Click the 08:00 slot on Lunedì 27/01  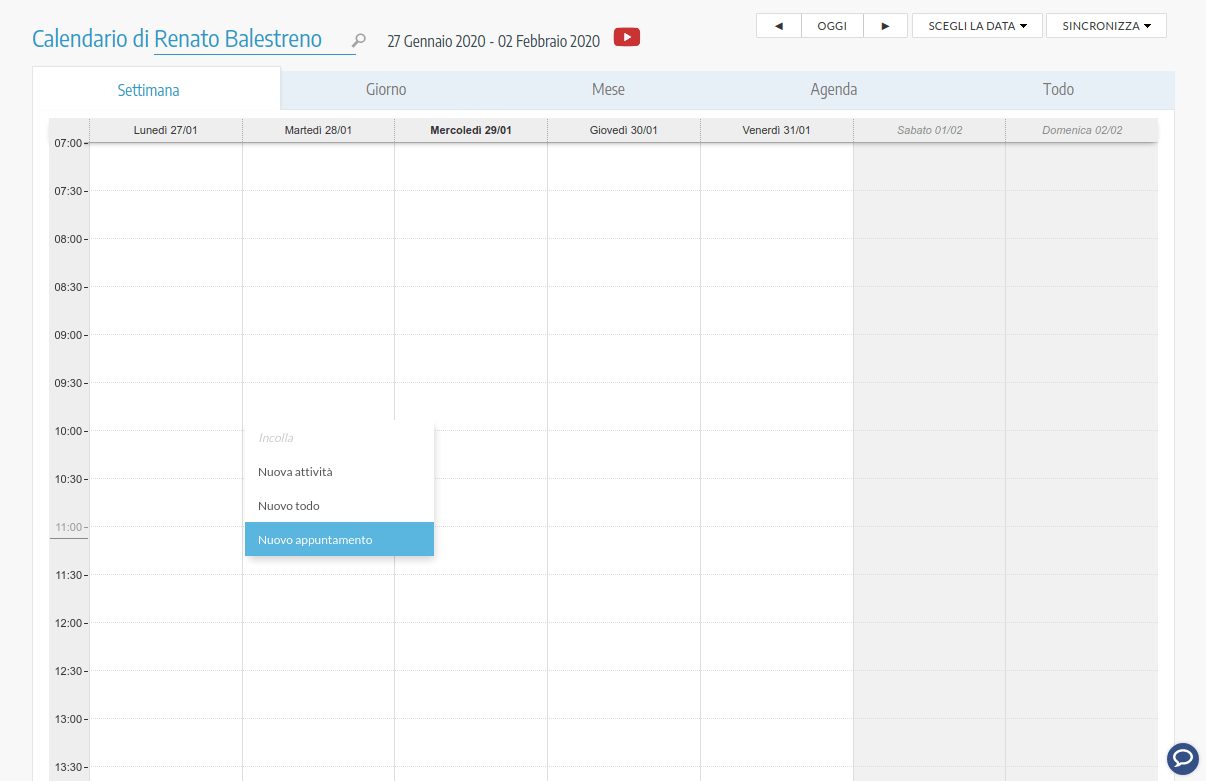tap(166, 251)
